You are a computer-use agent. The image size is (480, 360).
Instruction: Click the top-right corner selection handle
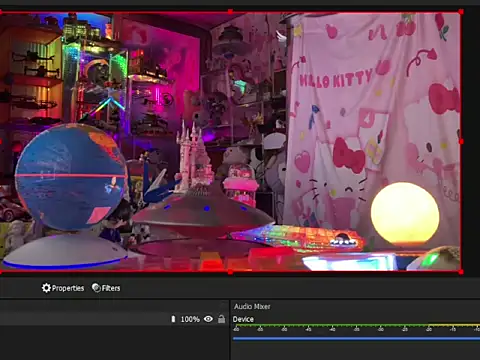[x=461, y=12]
